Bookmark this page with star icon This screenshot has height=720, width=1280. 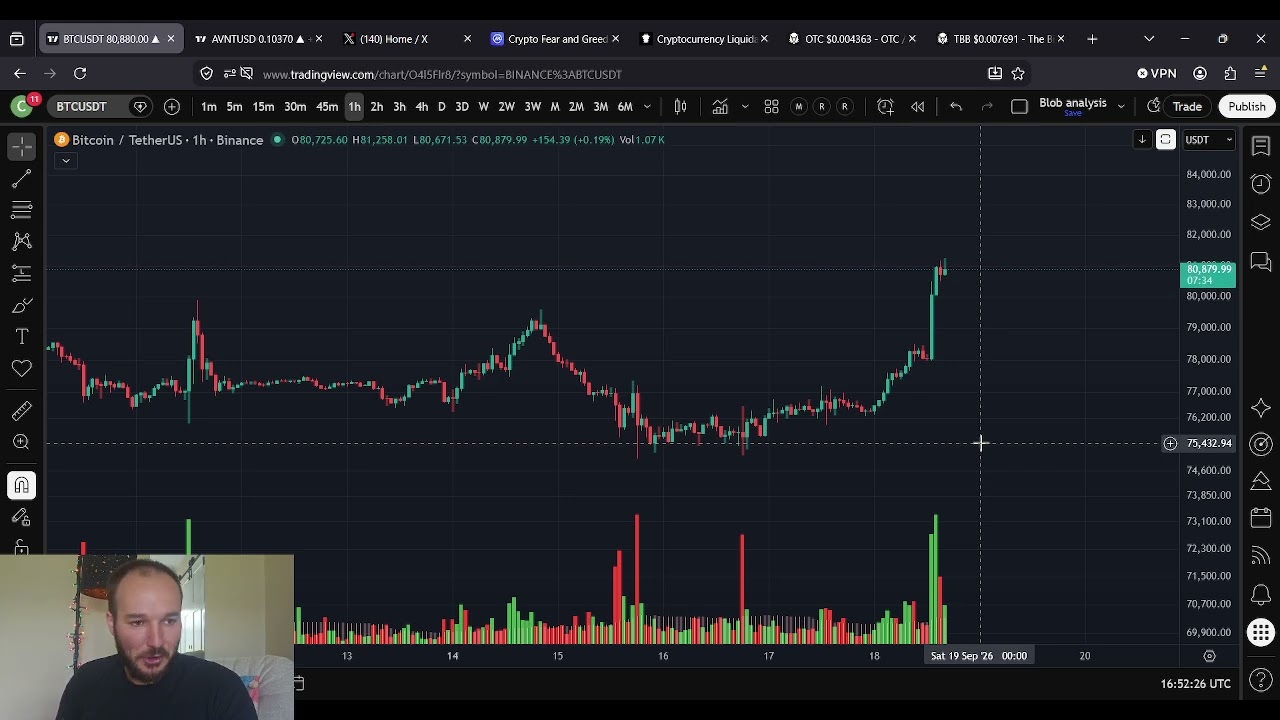tap(1018, 73)
